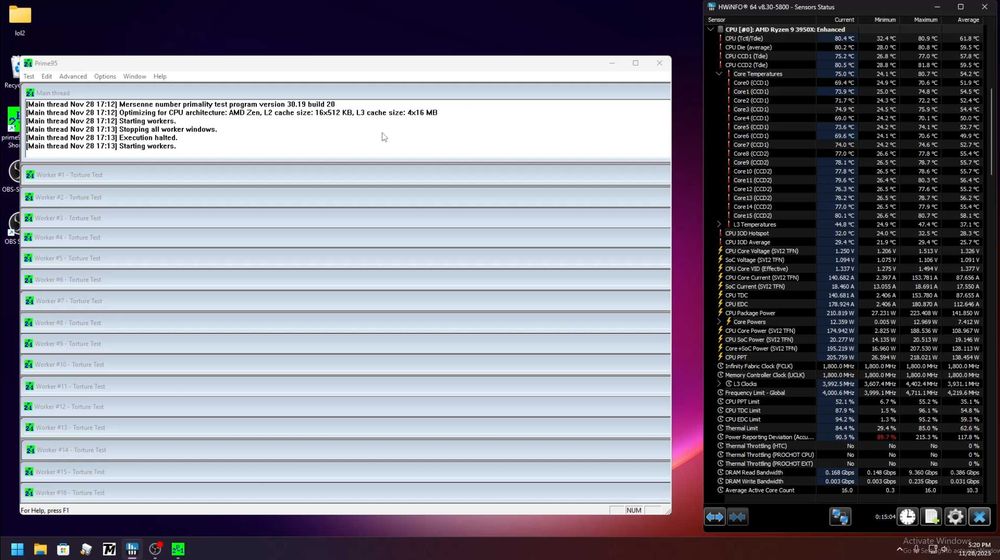Click HWiNFO blue X close sensors button

pyautogui.click(x=979, y=517)
